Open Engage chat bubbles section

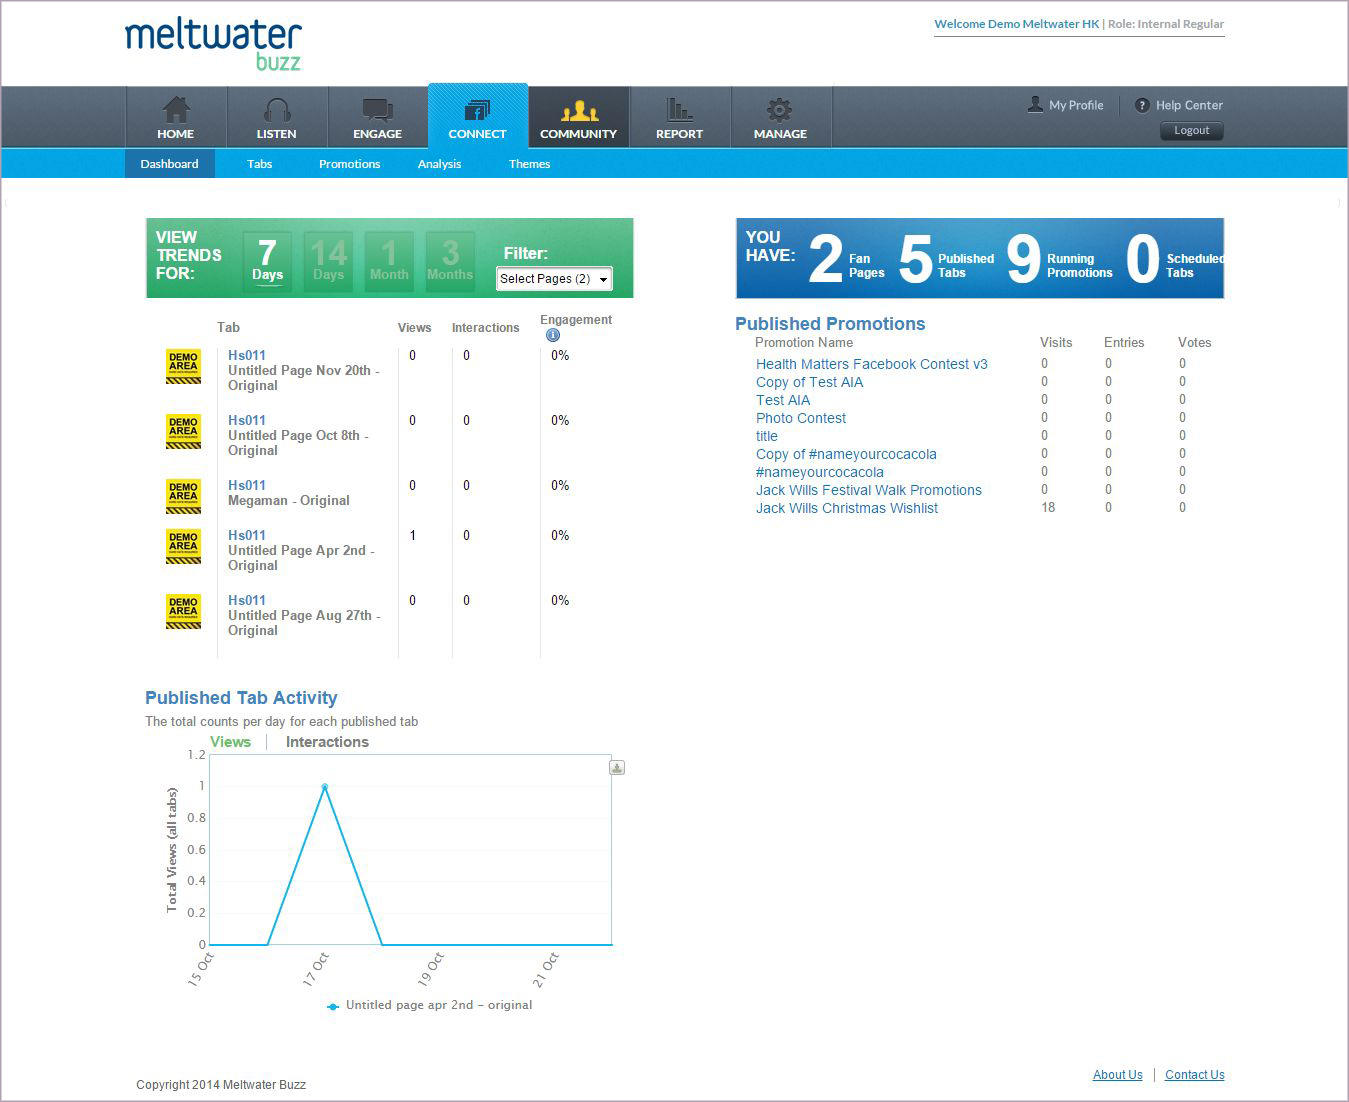(377, 110)
